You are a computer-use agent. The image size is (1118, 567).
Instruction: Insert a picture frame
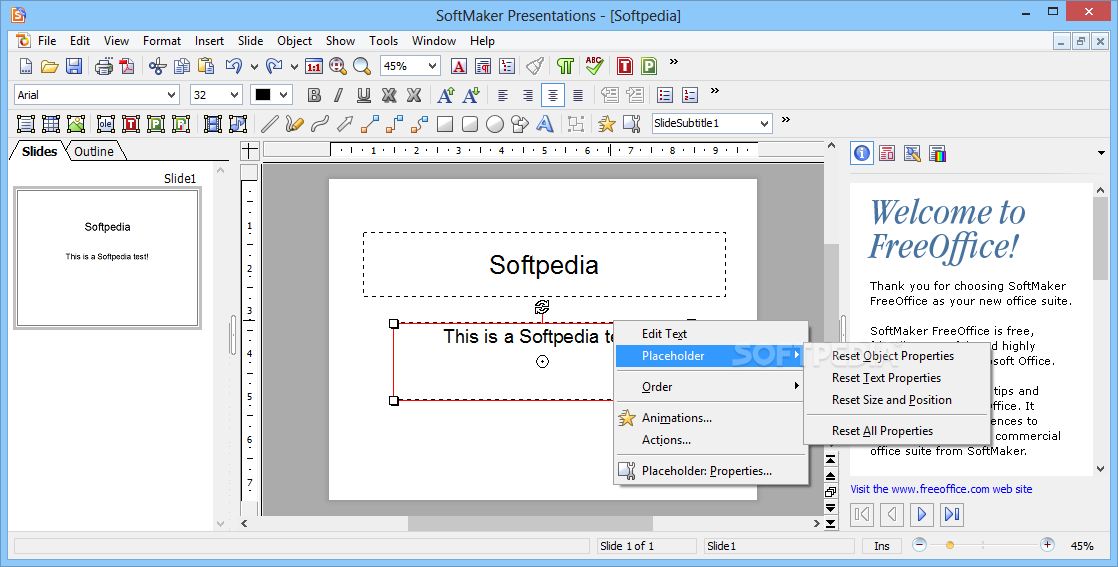tap(76, 123)
